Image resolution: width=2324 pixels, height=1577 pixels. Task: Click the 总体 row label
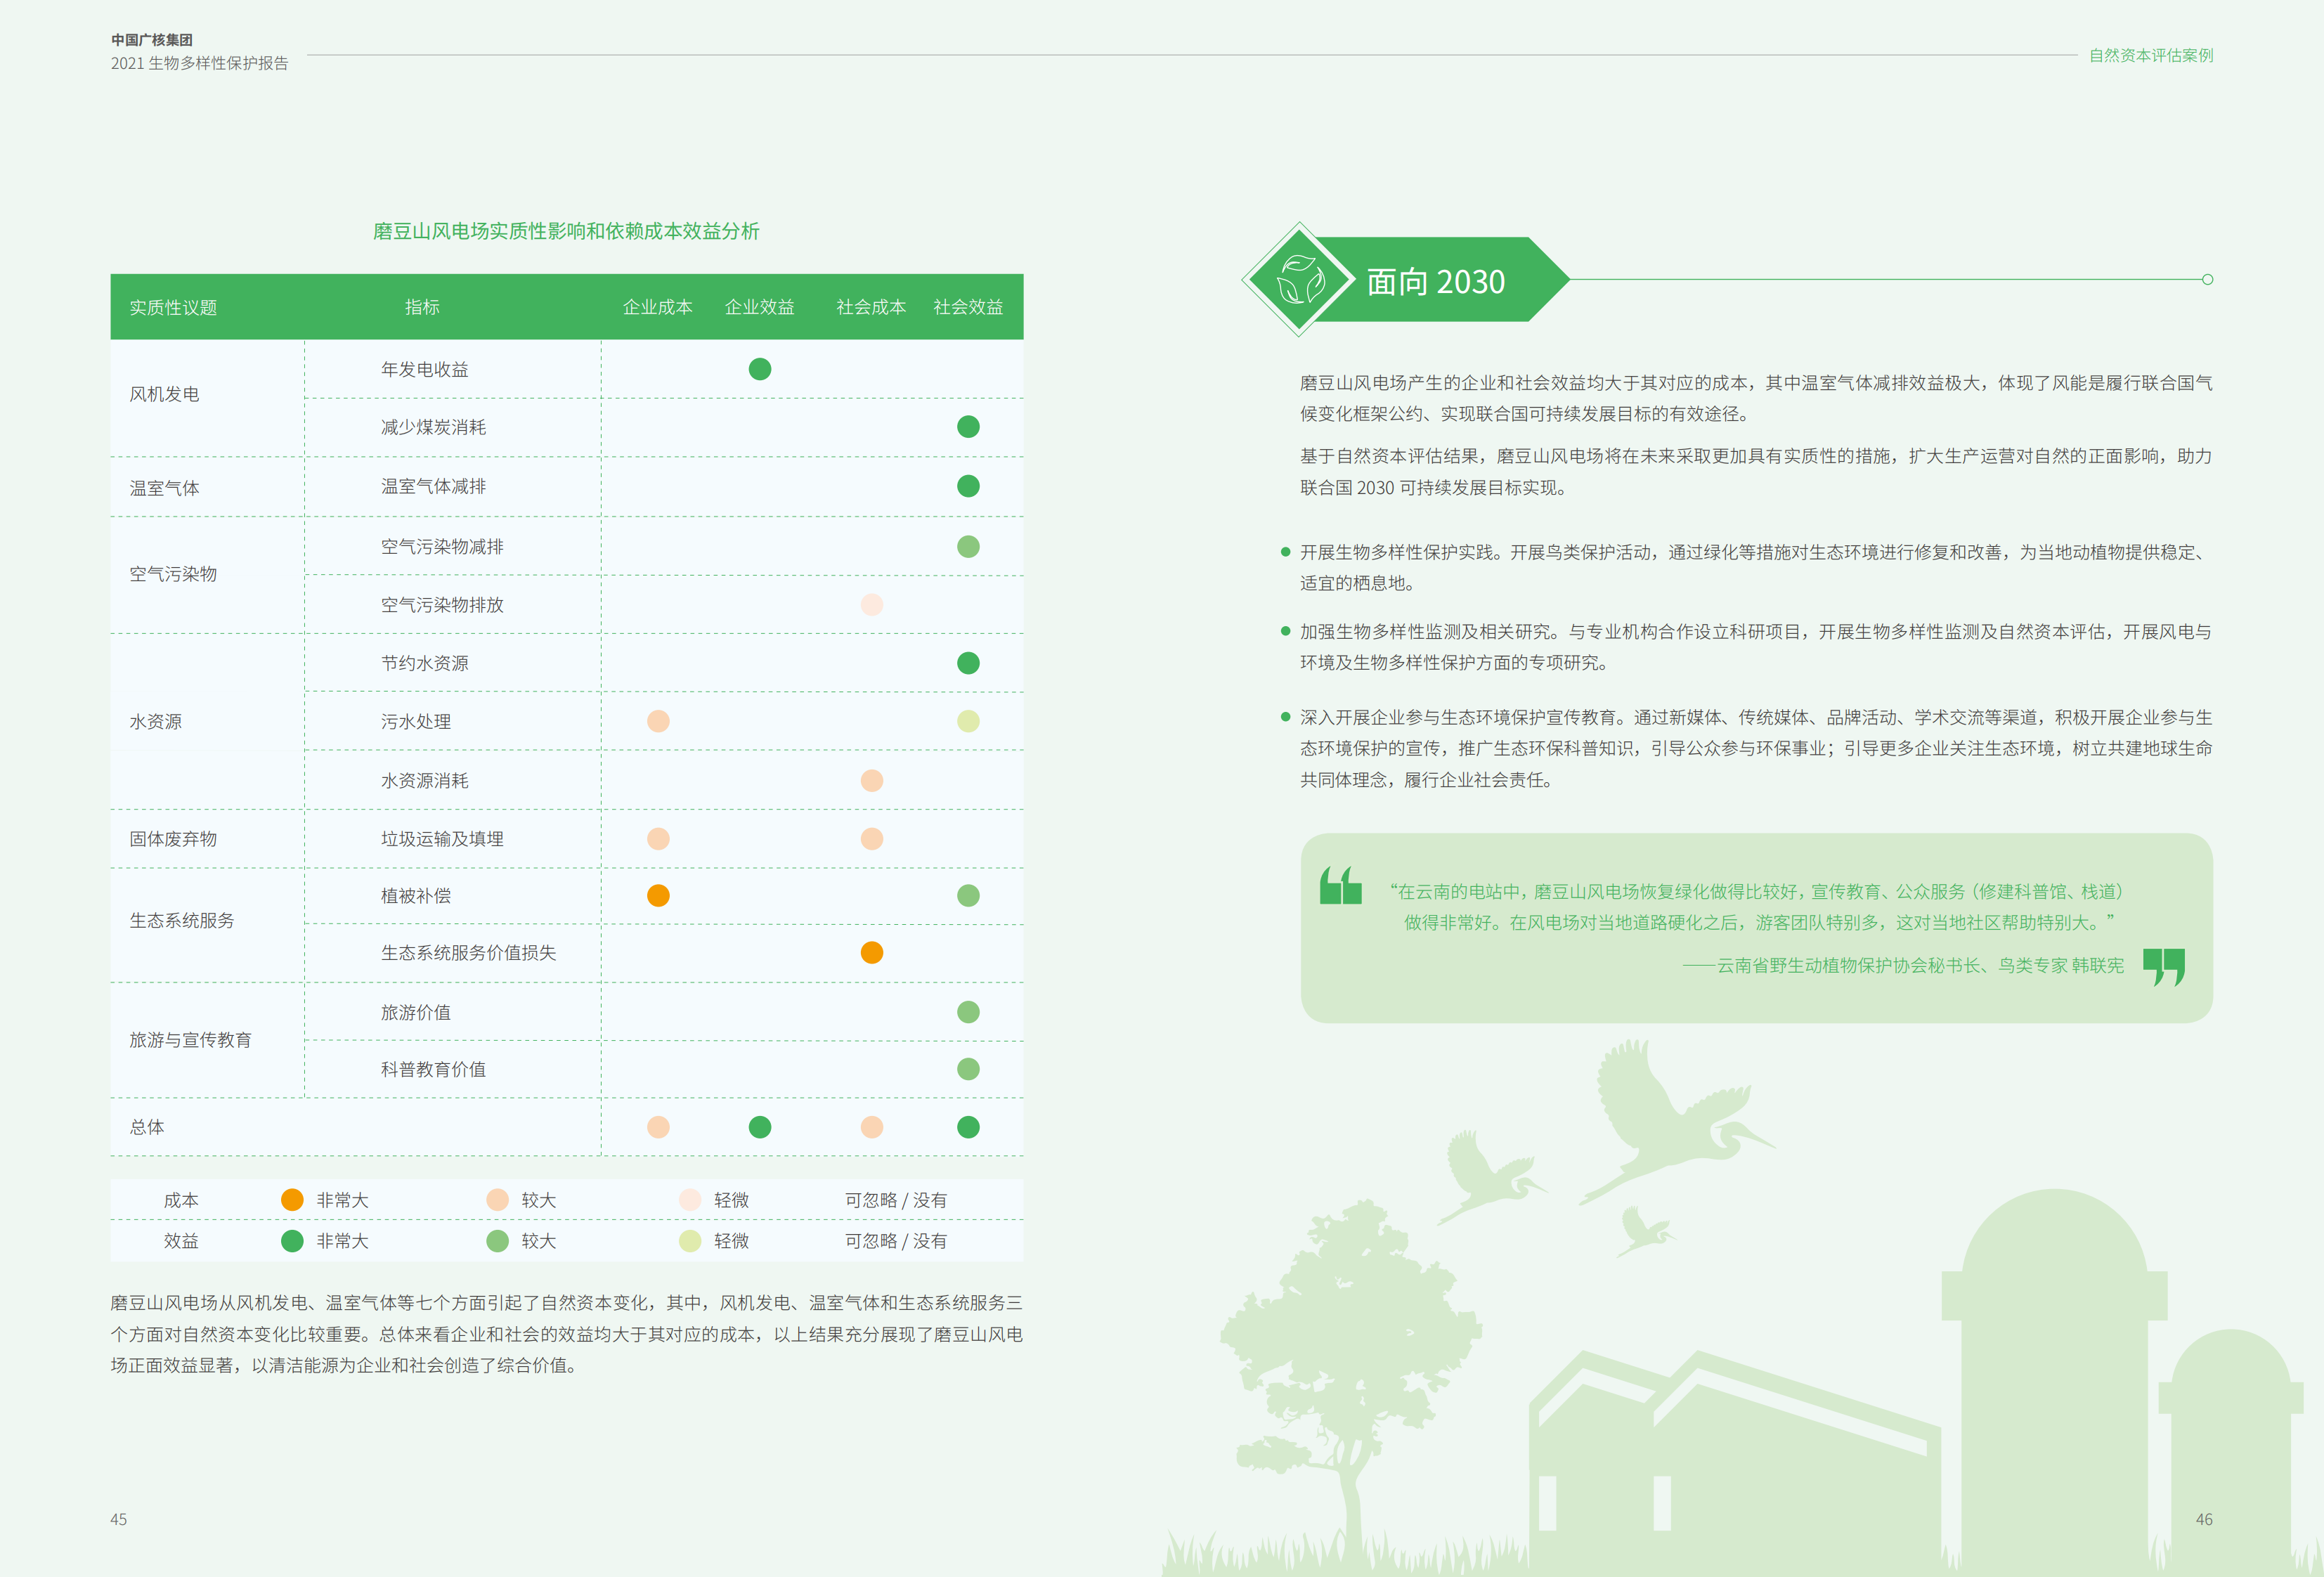(147, 1127)
